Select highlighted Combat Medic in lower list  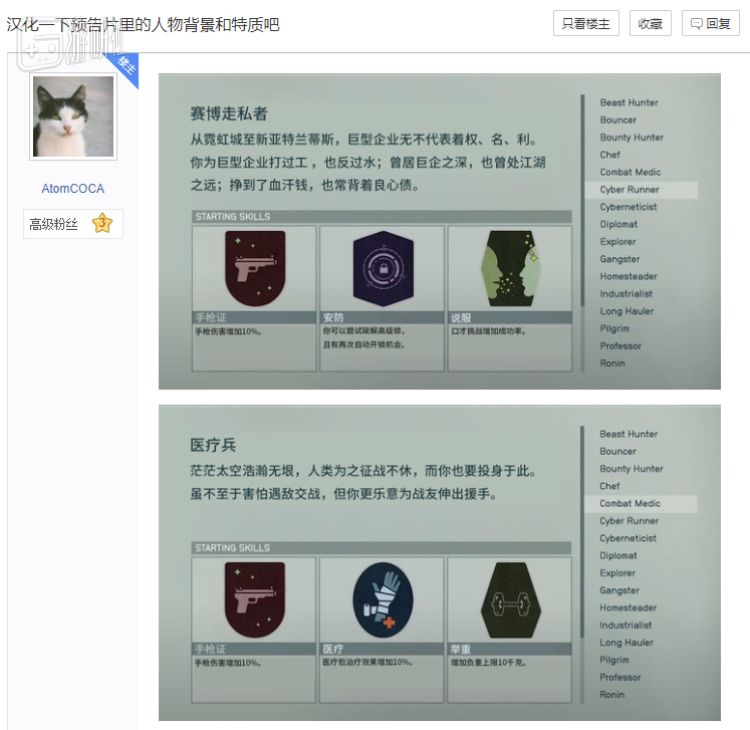click(641, 503)
